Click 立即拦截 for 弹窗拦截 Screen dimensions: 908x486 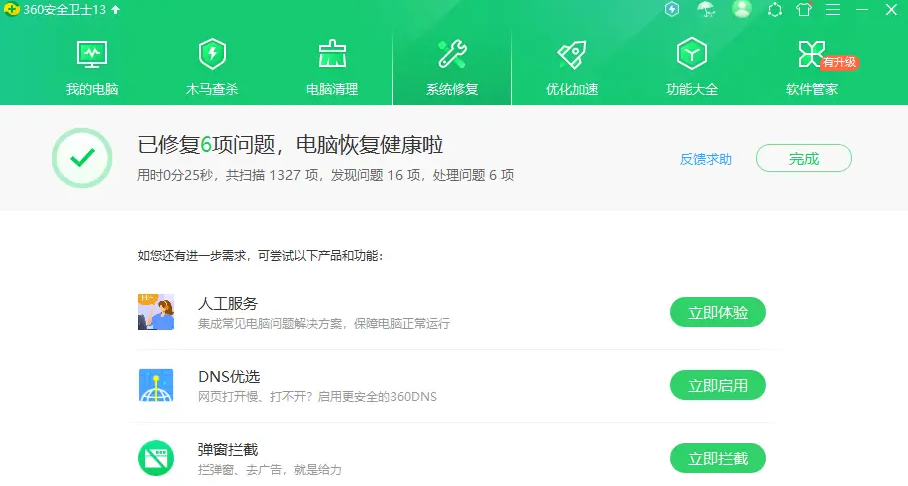click(718, 458)
